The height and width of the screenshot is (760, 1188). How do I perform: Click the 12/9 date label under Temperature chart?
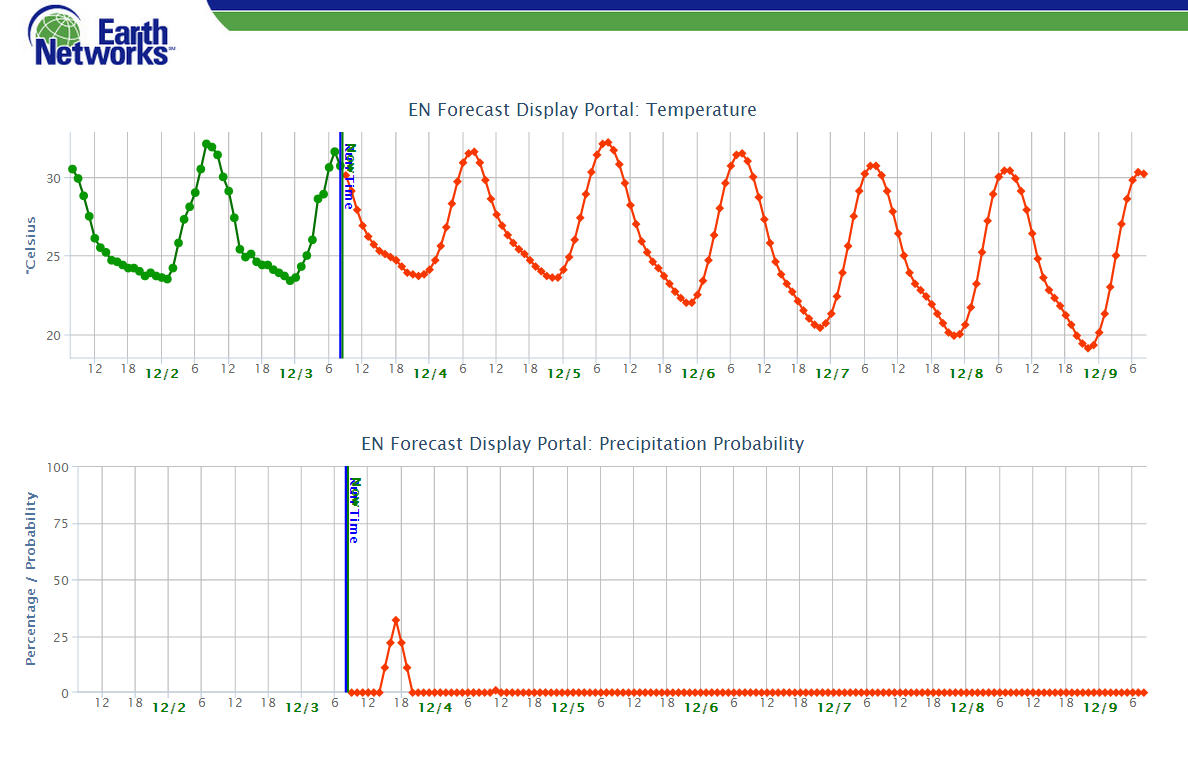(x=1099, y=374)
